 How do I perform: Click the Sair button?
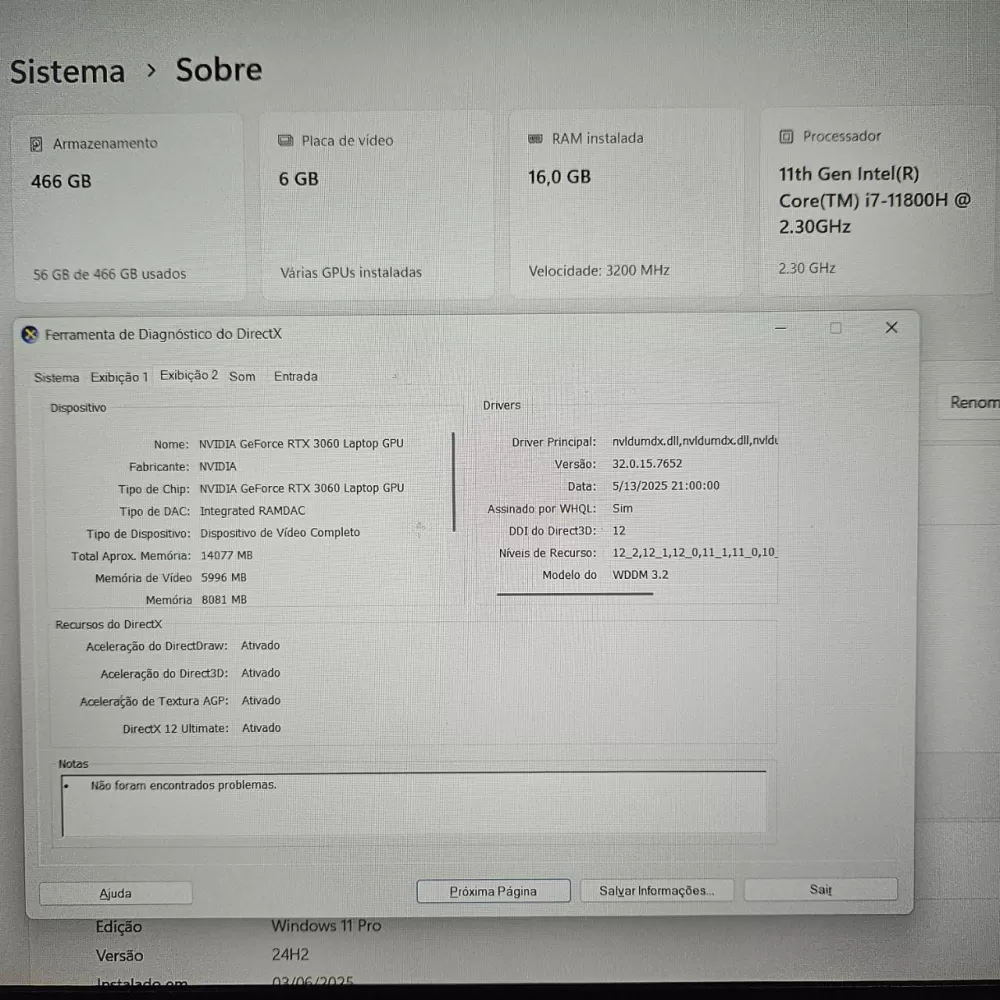(x=821, y=889)
